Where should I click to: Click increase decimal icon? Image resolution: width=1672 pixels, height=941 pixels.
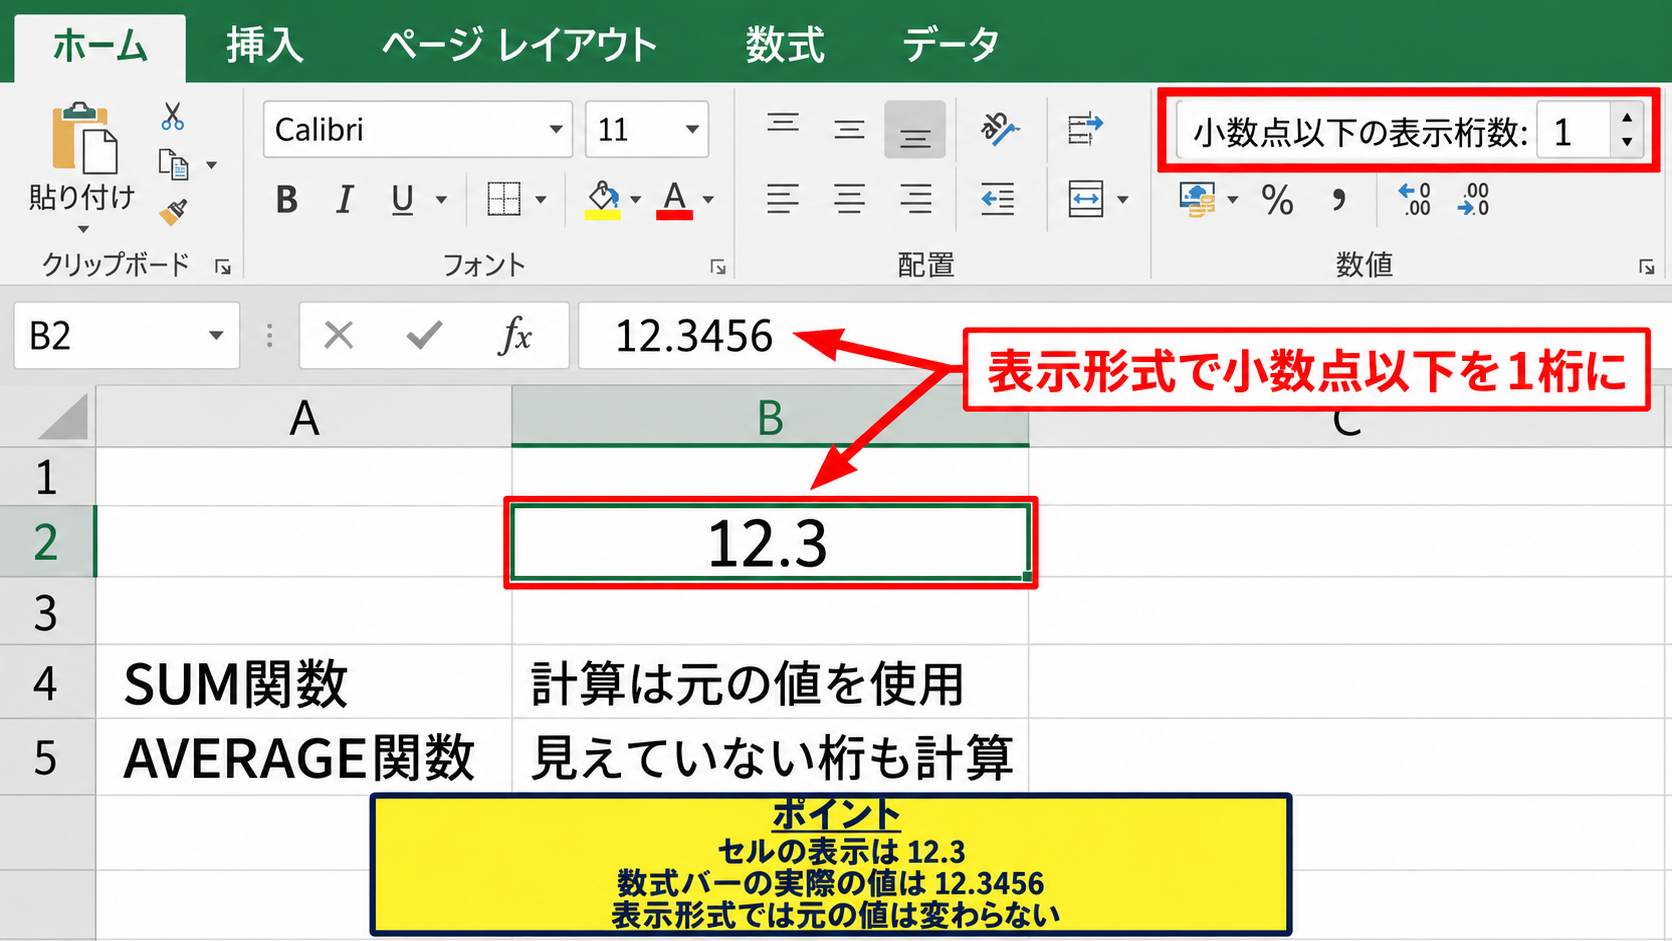pyautogui.click(x=1414, y=199)
